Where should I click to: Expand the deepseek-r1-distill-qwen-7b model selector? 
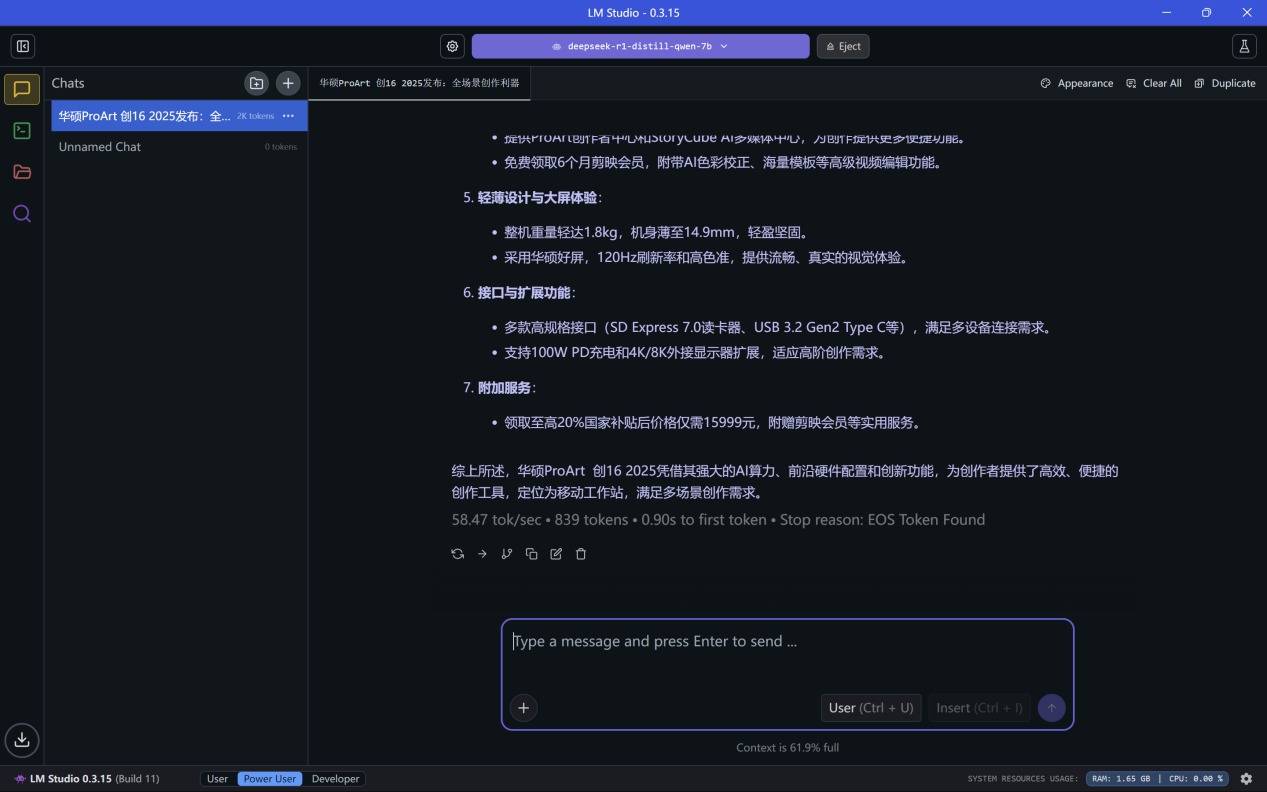coord(640,46)
